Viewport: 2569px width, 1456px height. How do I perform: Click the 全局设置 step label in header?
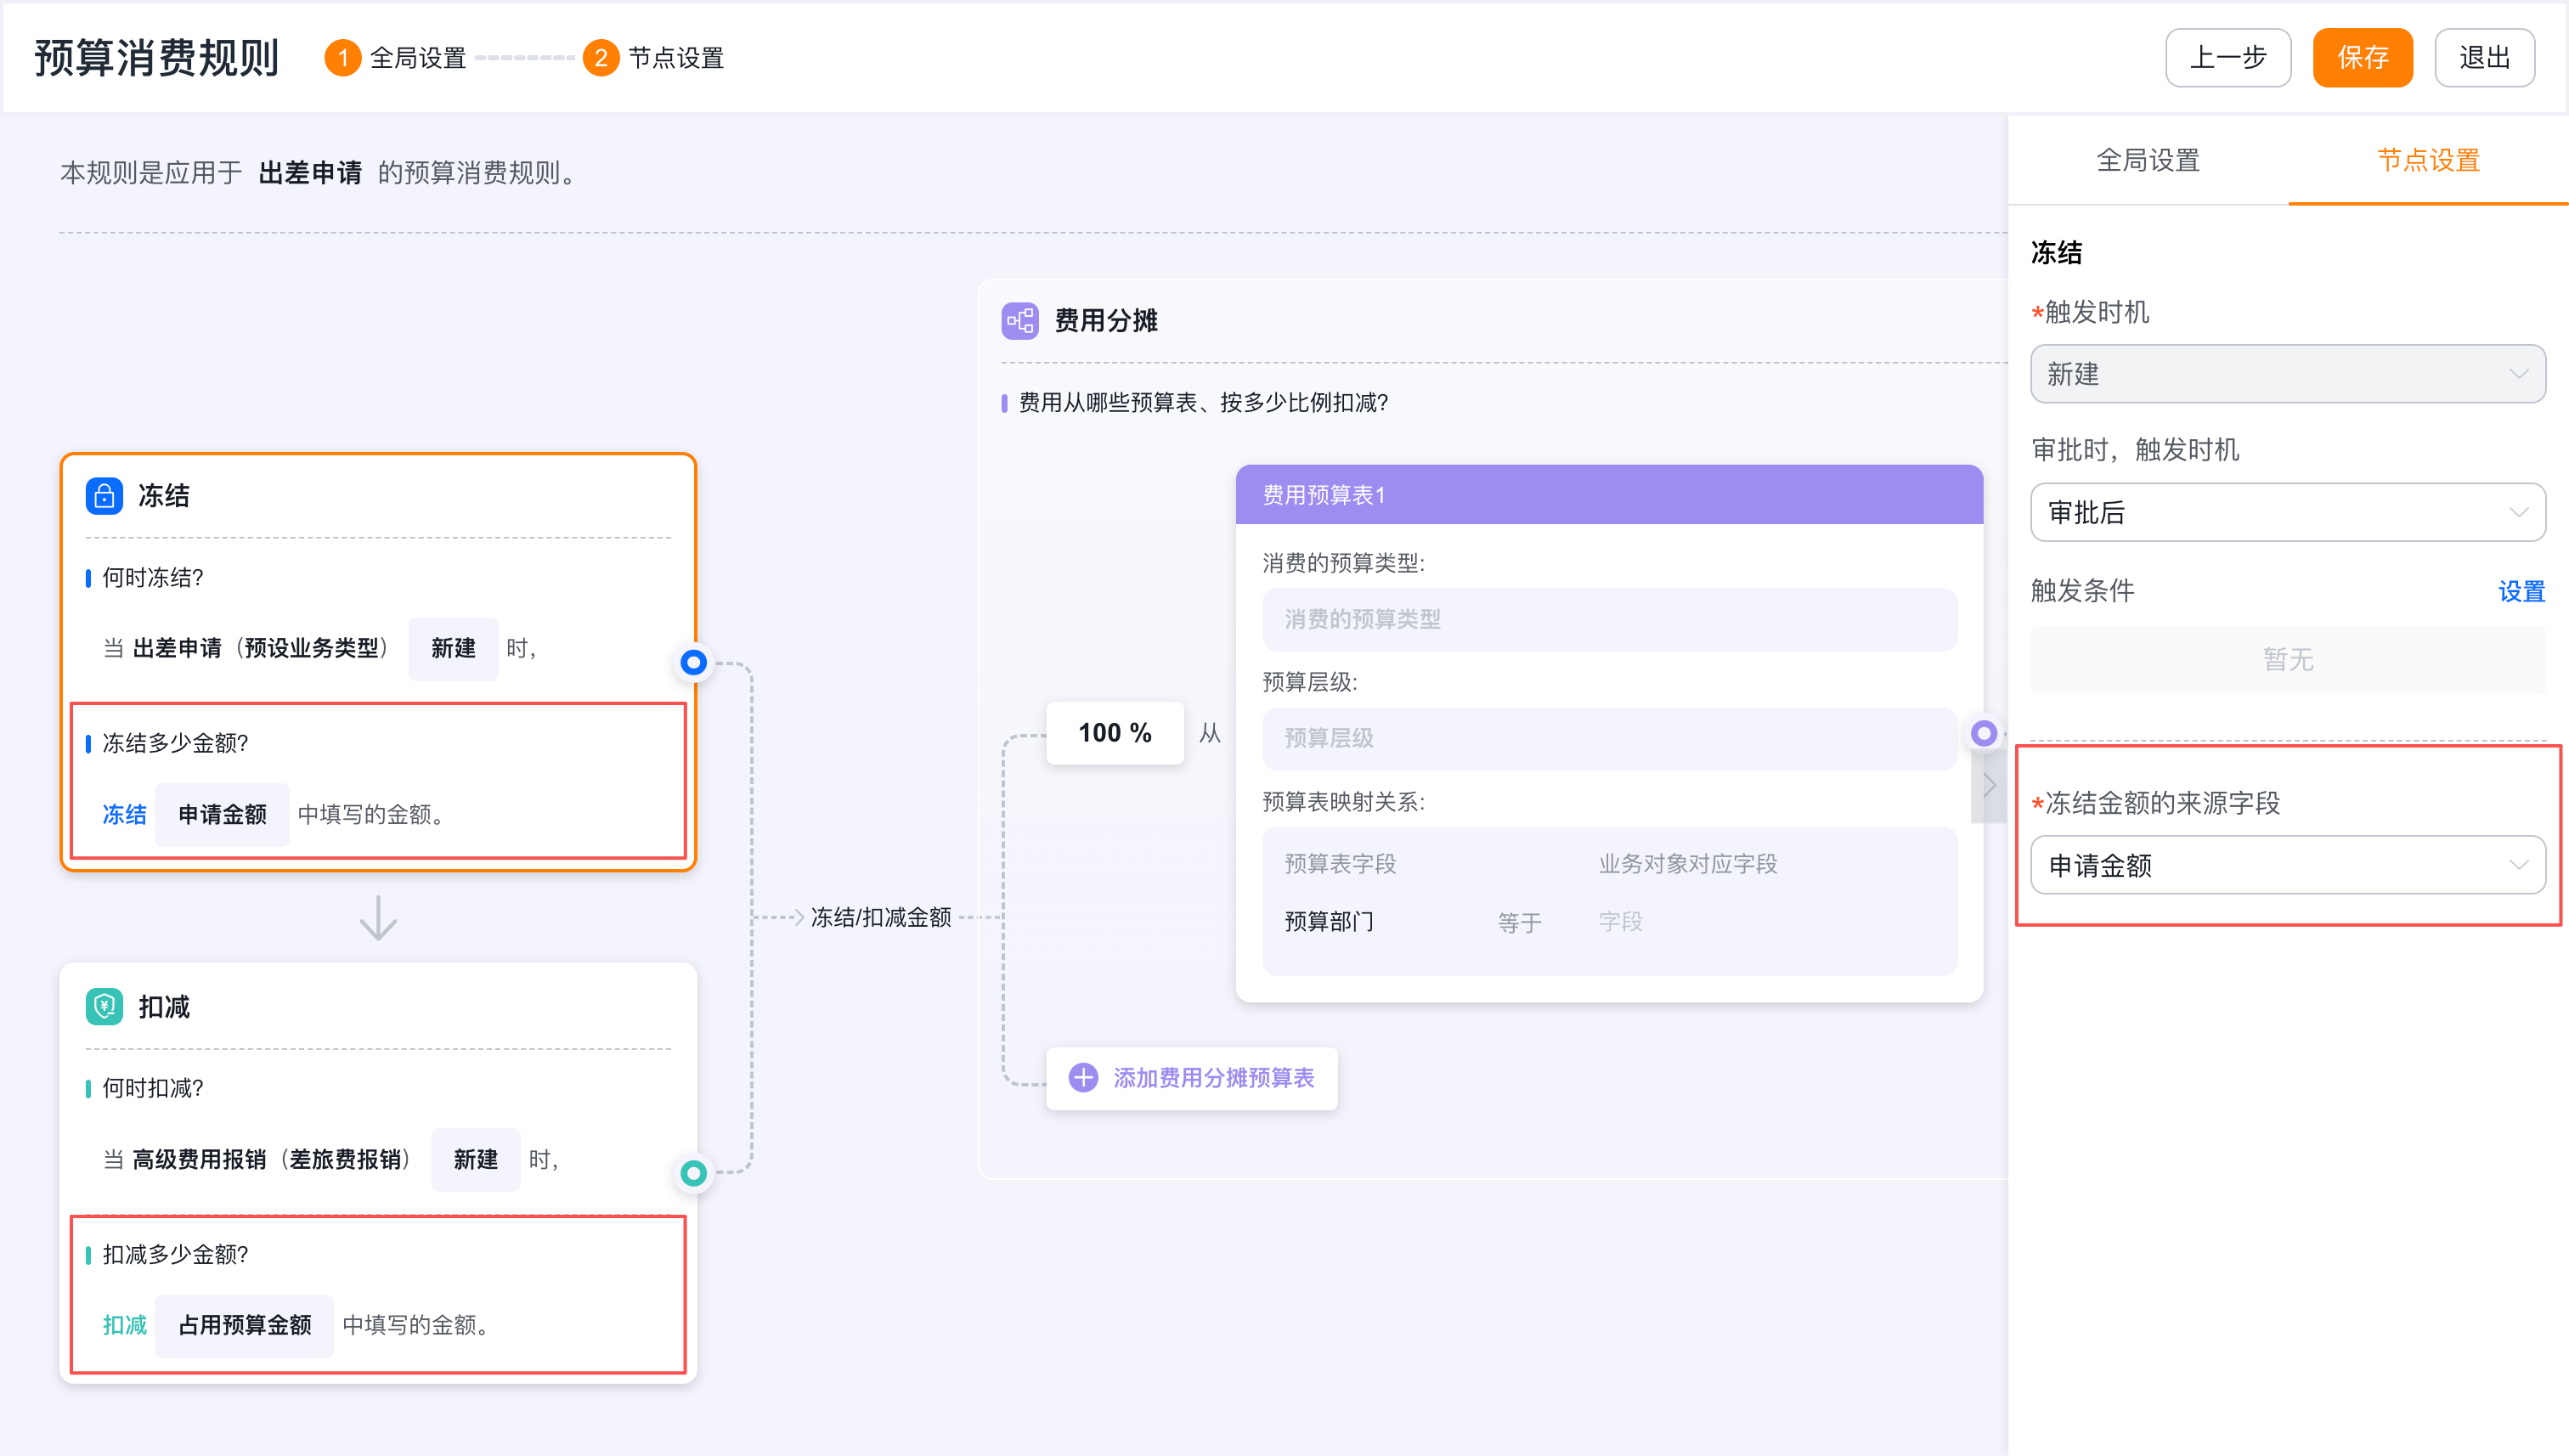coord(418,58)
